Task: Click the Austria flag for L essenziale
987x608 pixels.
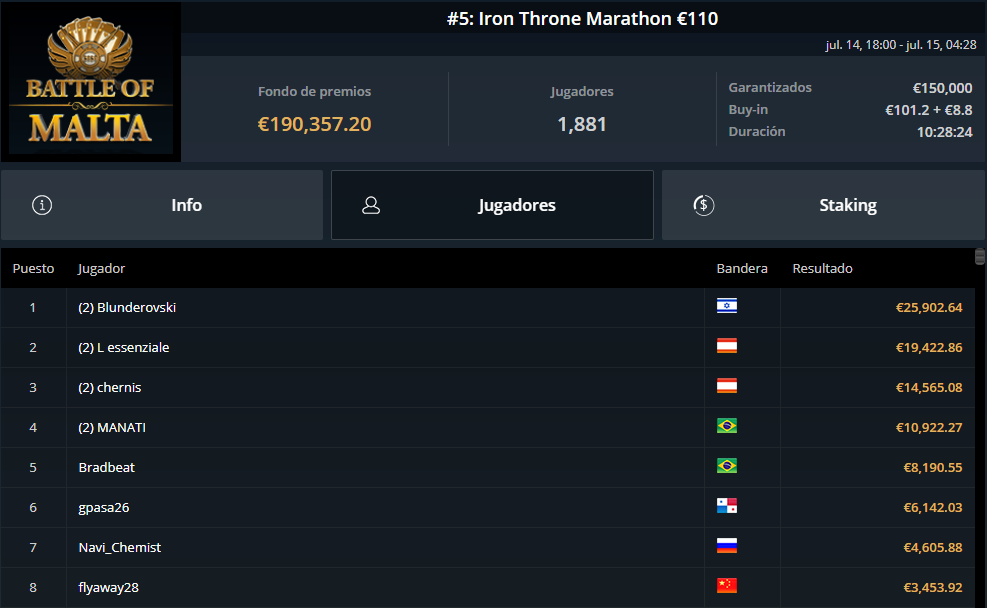Action: [x=726, y=346]
